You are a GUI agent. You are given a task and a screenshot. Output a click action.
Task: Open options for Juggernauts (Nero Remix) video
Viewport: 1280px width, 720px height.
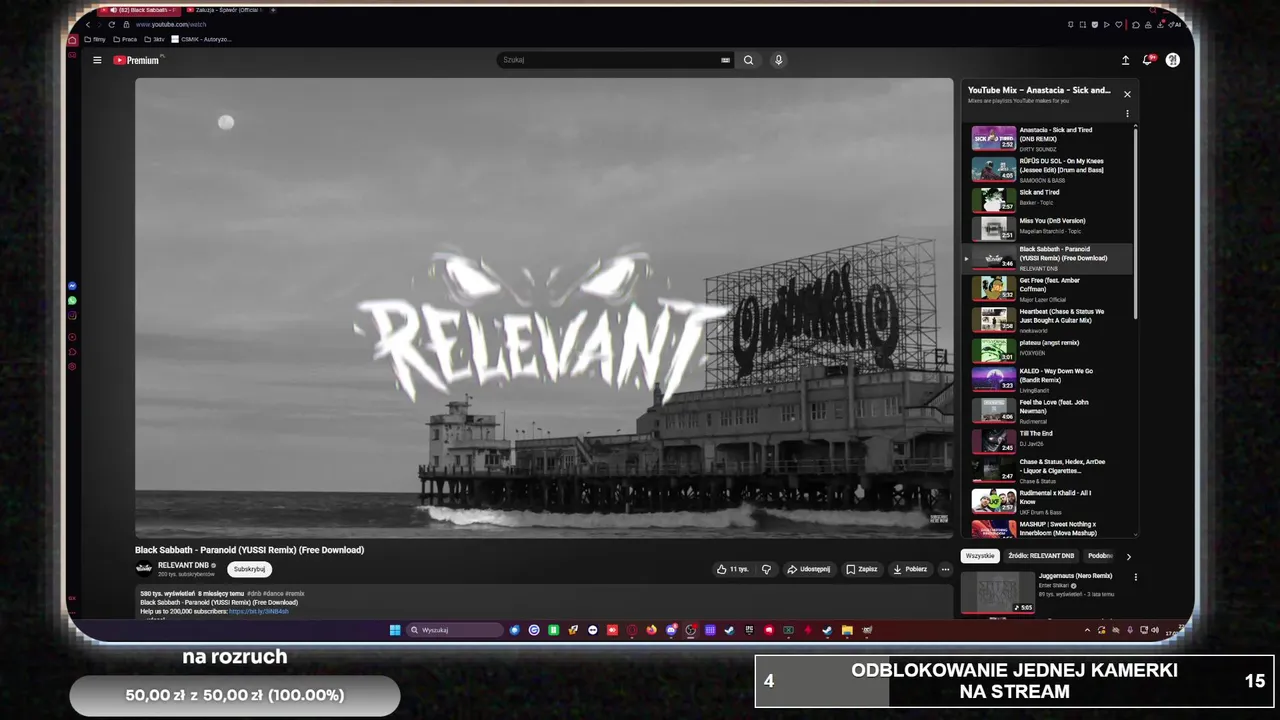tap(1135, 577)
